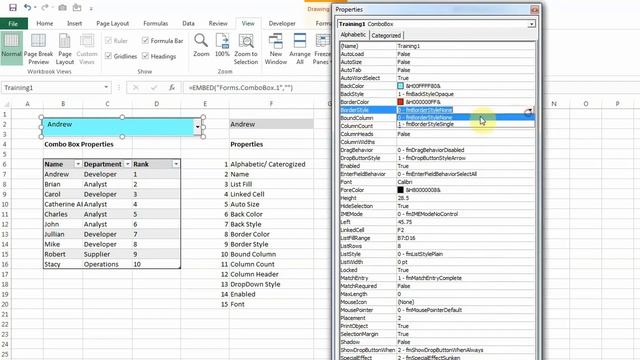Open the Rank column filter dropdown

(176, 164)
